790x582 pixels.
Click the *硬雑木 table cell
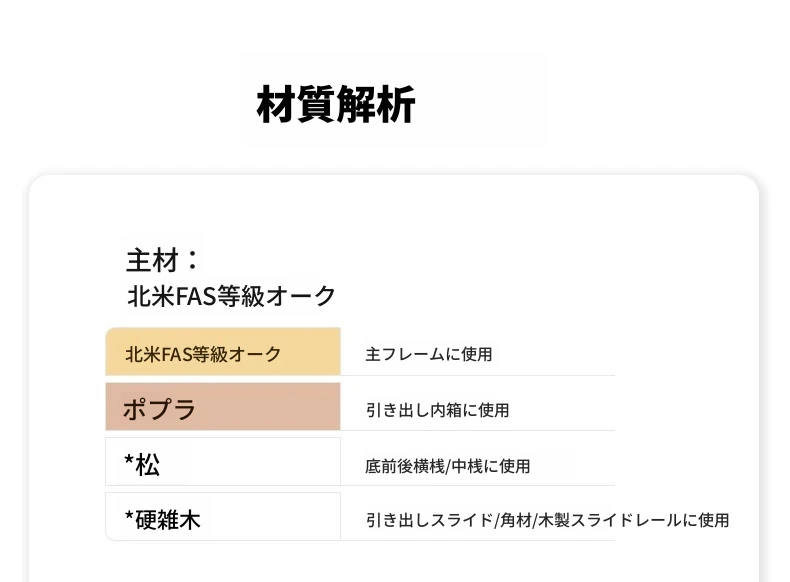click(222, 519)
